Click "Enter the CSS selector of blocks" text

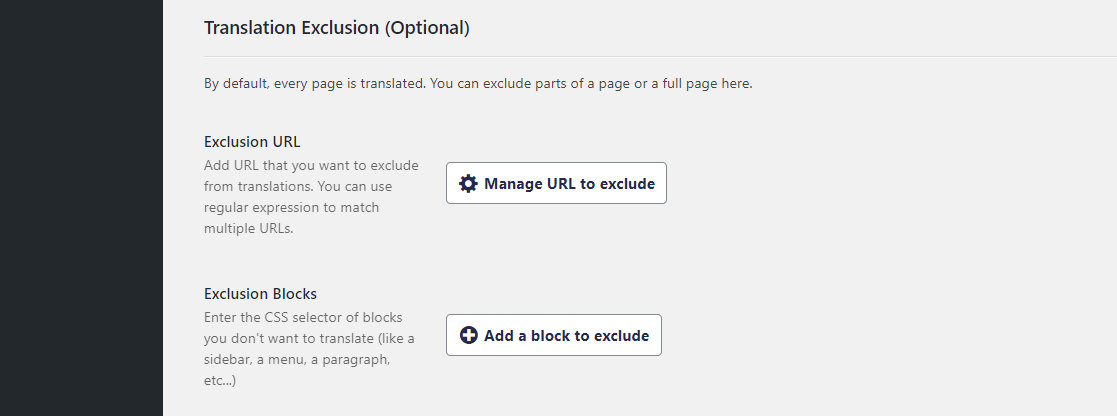coord(306,317)
